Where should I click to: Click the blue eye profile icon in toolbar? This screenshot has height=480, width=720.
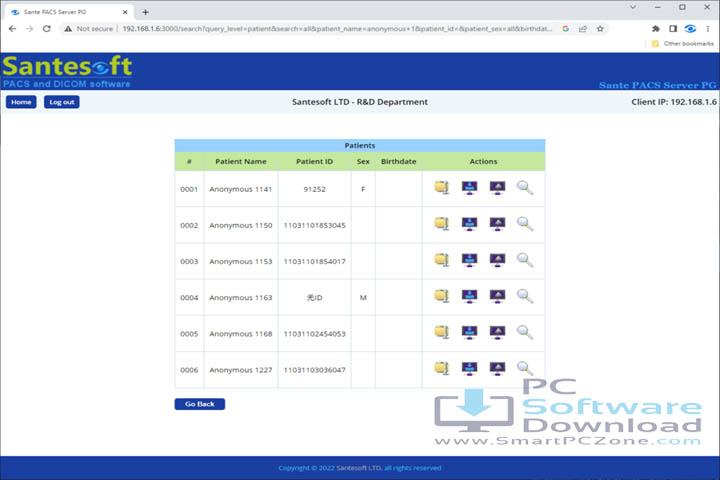tap(690, 28)
